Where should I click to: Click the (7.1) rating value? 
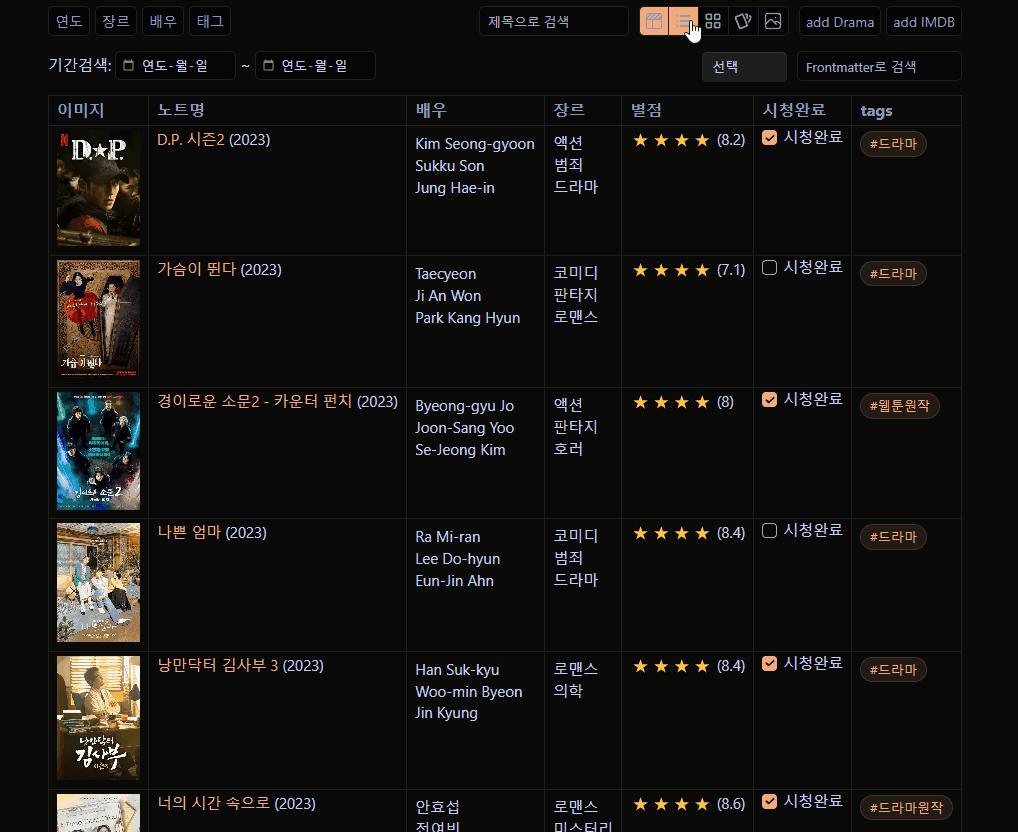pyautogui.click(x=731, y=269)
